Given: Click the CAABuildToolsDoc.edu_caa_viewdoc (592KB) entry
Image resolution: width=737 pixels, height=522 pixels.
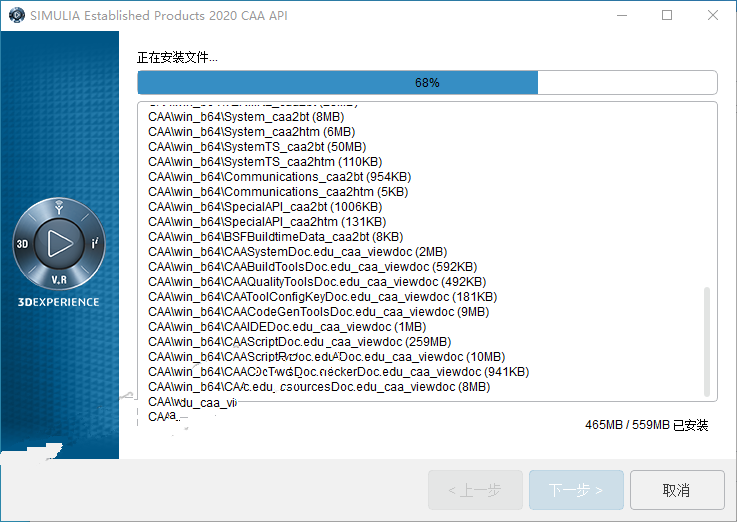Looking at the screenshot, I should tap(313, 267).
